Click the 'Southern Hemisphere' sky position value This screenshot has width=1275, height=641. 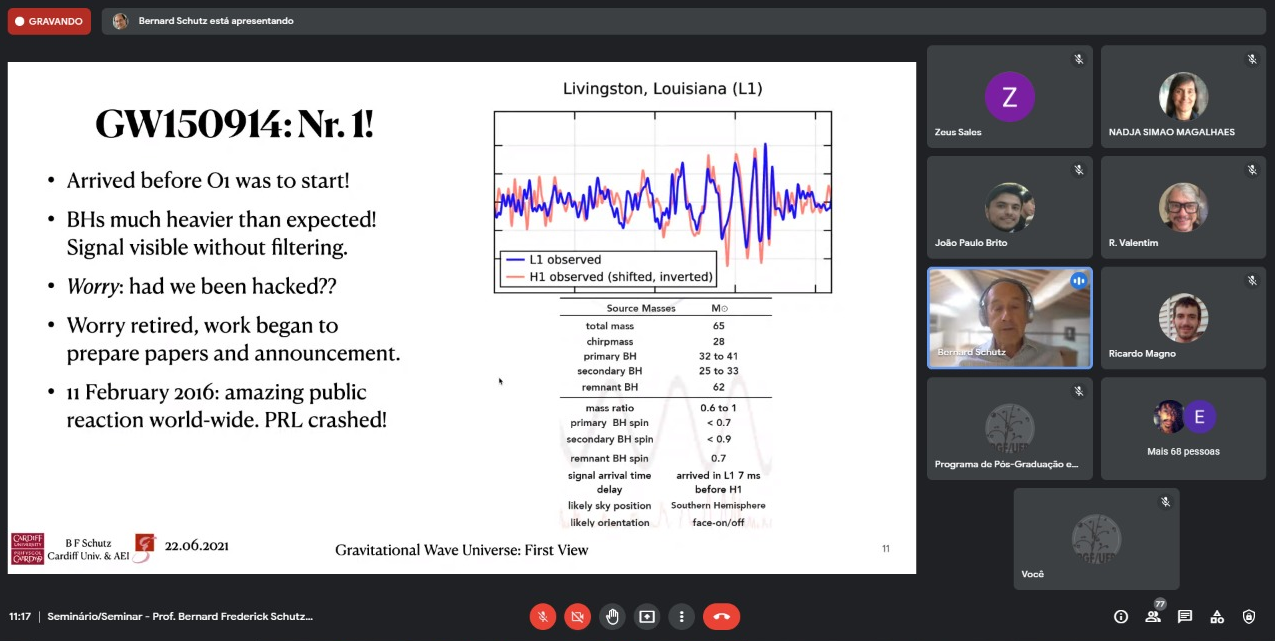718,506
